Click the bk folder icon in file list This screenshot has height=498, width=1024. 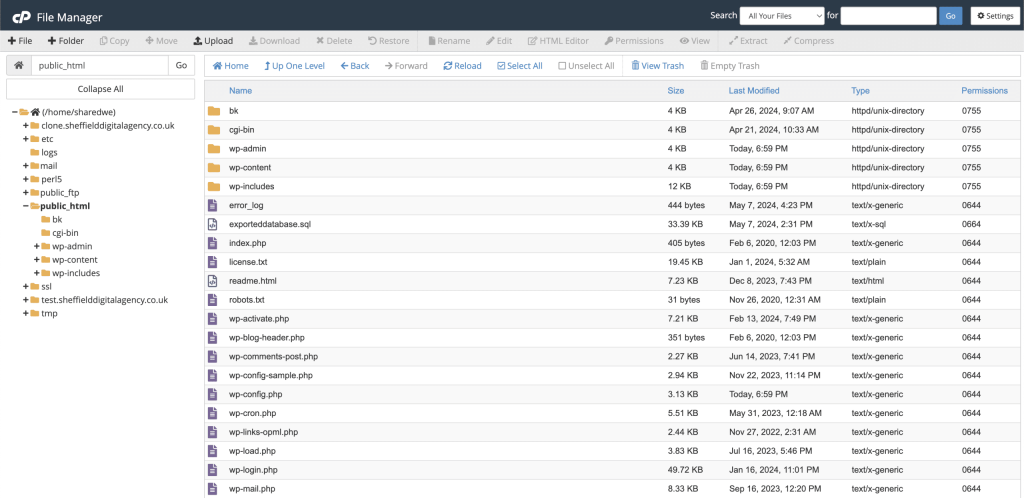point(214,111)
